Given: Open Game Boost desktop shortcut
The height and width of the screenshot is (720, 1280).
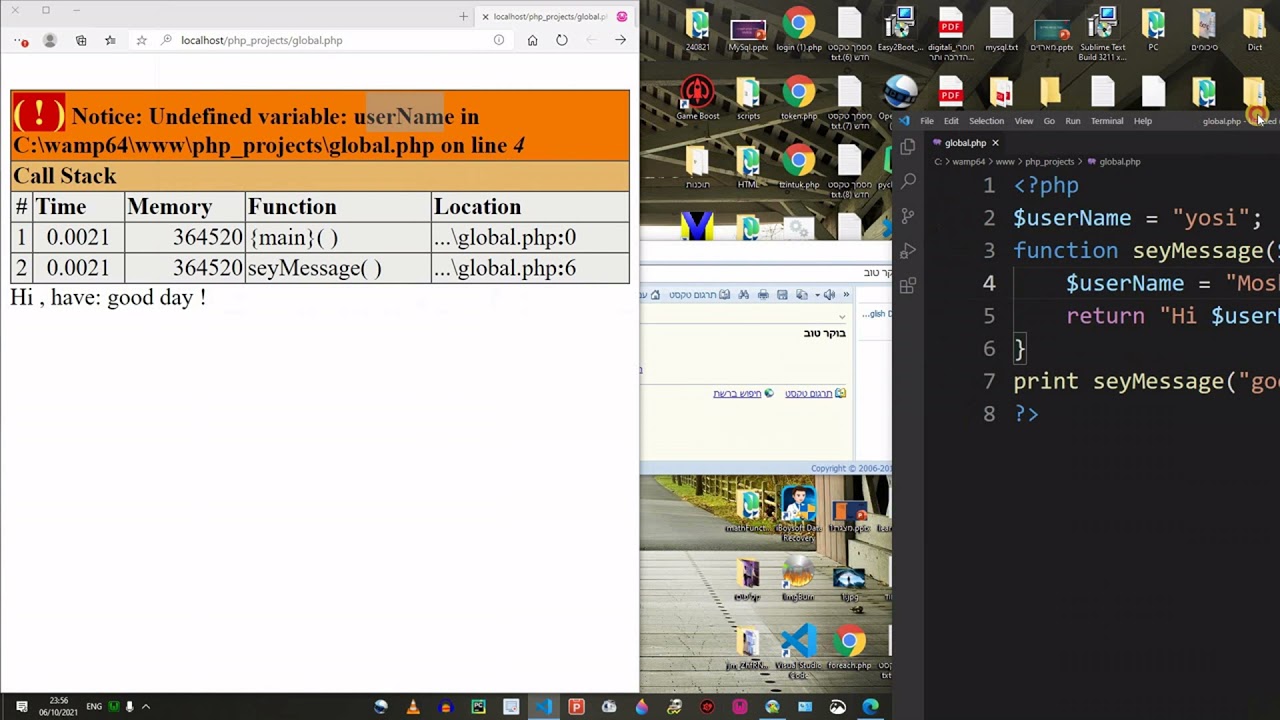Looking at the screenshot, I should click(x=697, y=98).
